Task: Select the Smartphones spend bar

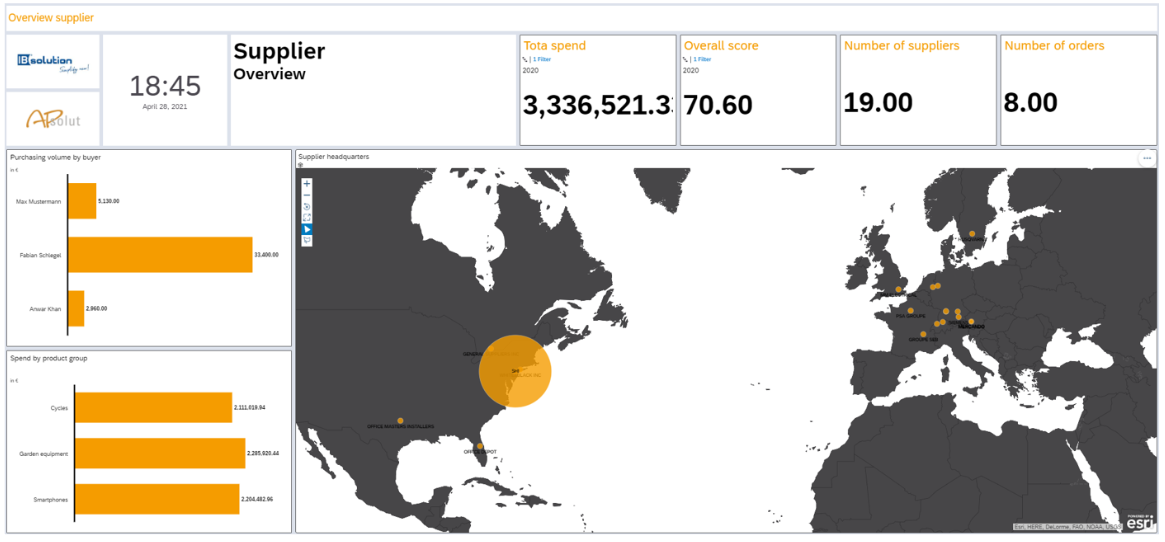Action: (157, 499)
